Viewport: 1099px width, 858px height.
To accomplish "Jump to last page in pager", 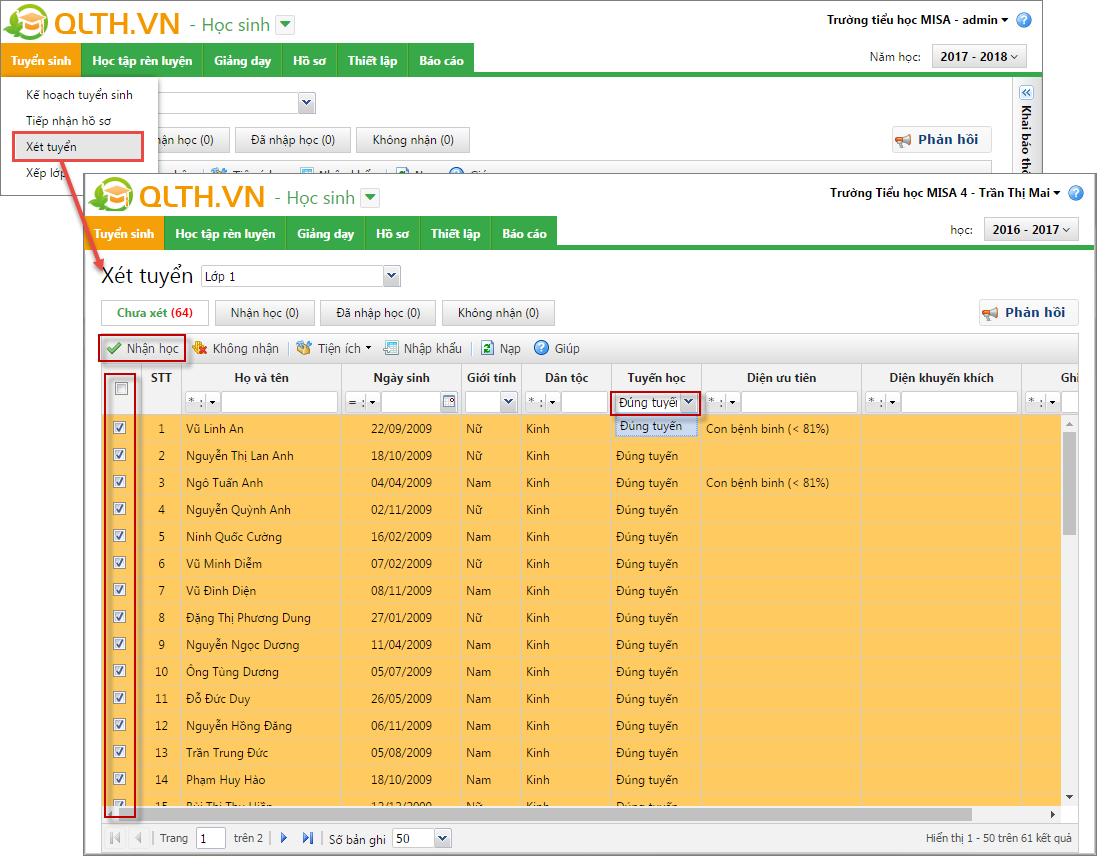I will pyautogui.click(x=308, y=838).
